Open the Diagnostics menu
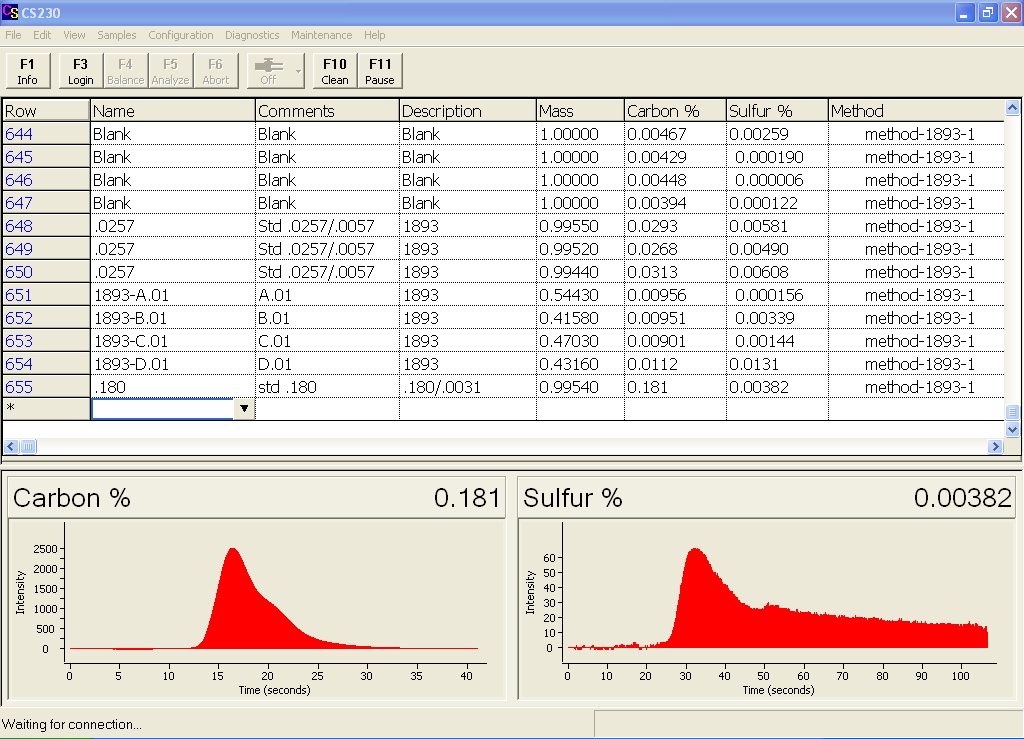This screenshot has height=739, width=1024. [x=252, y=35]
